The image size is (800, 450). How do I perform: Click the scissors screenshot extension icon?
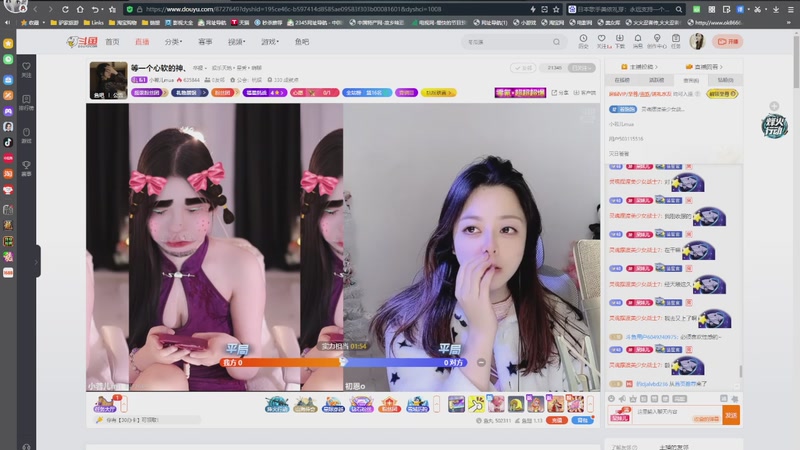tap(758, 9)
